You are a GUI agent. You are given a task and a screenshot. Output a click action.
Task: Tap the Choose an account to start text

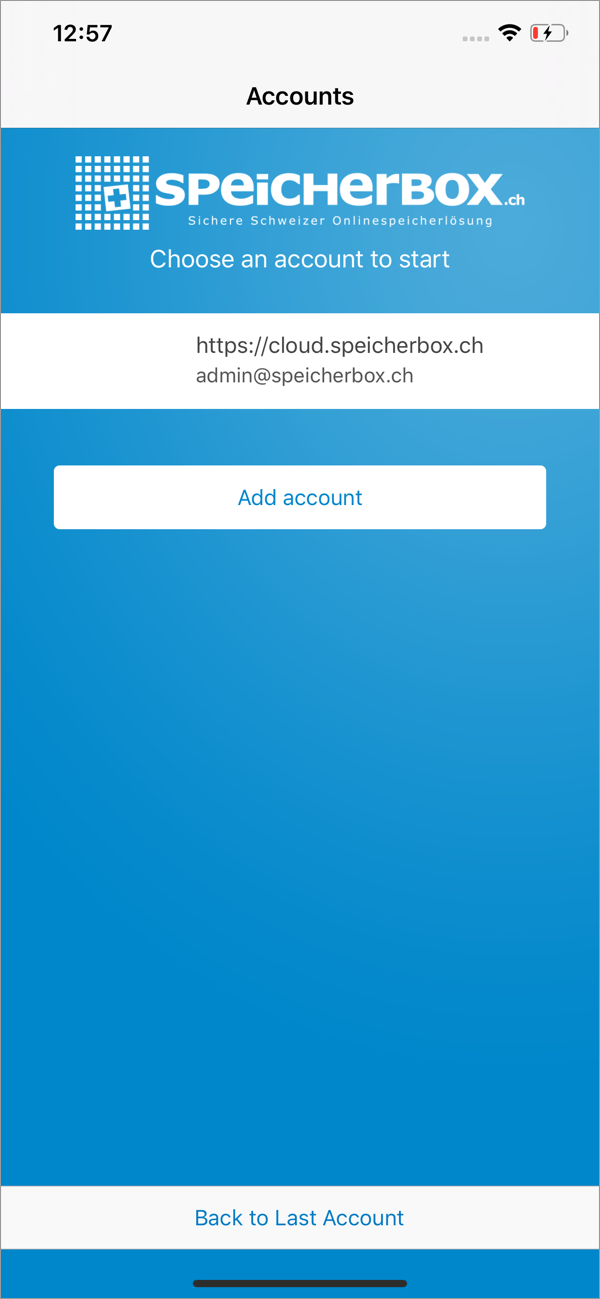(x=300, y=259)
